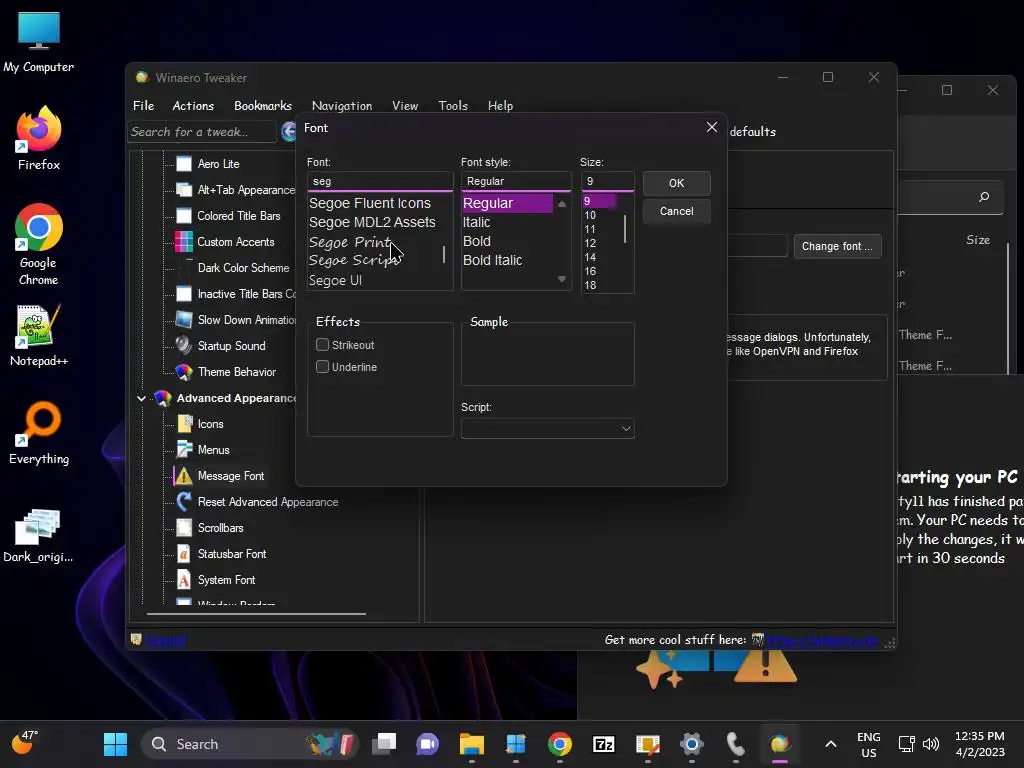Click the Size input field
Image resolution: width=1024 pixels, height=768 pixels.
point(607,182)
